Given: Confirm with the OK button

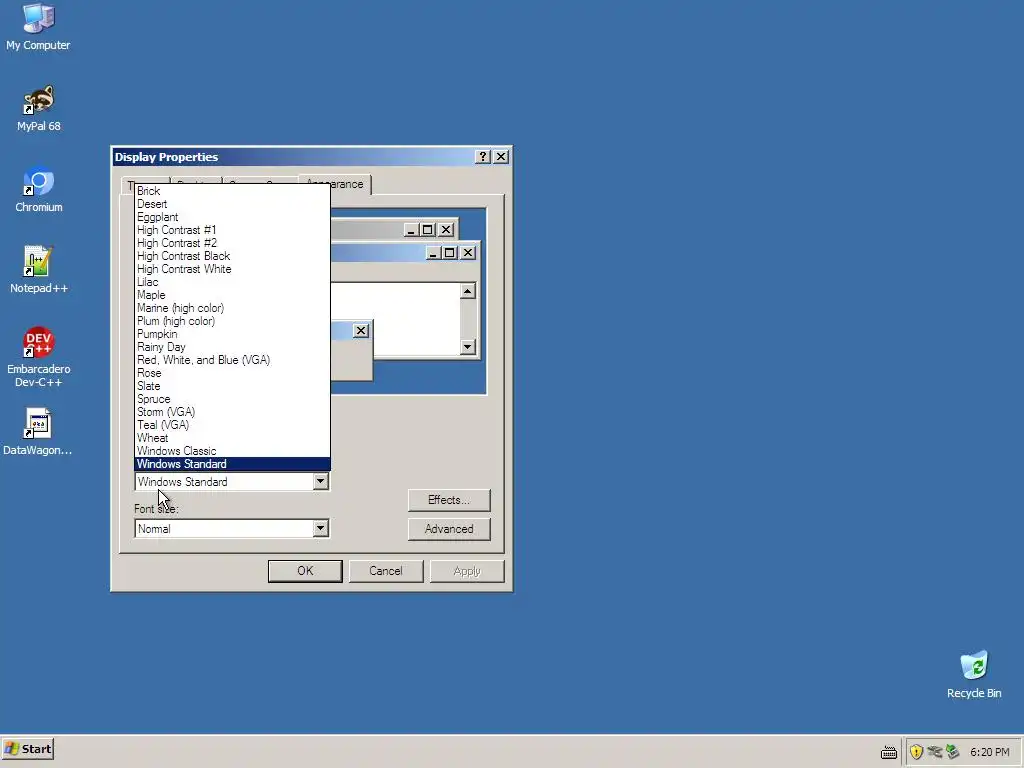Looking at the screenshot, I should click(305, 571).
